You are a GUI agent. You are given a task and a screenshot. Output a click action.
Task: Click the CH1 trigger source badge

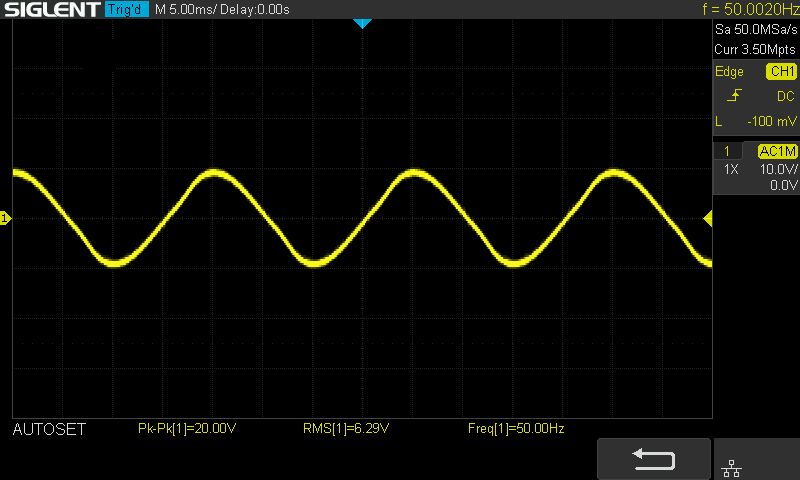[781, 71]
